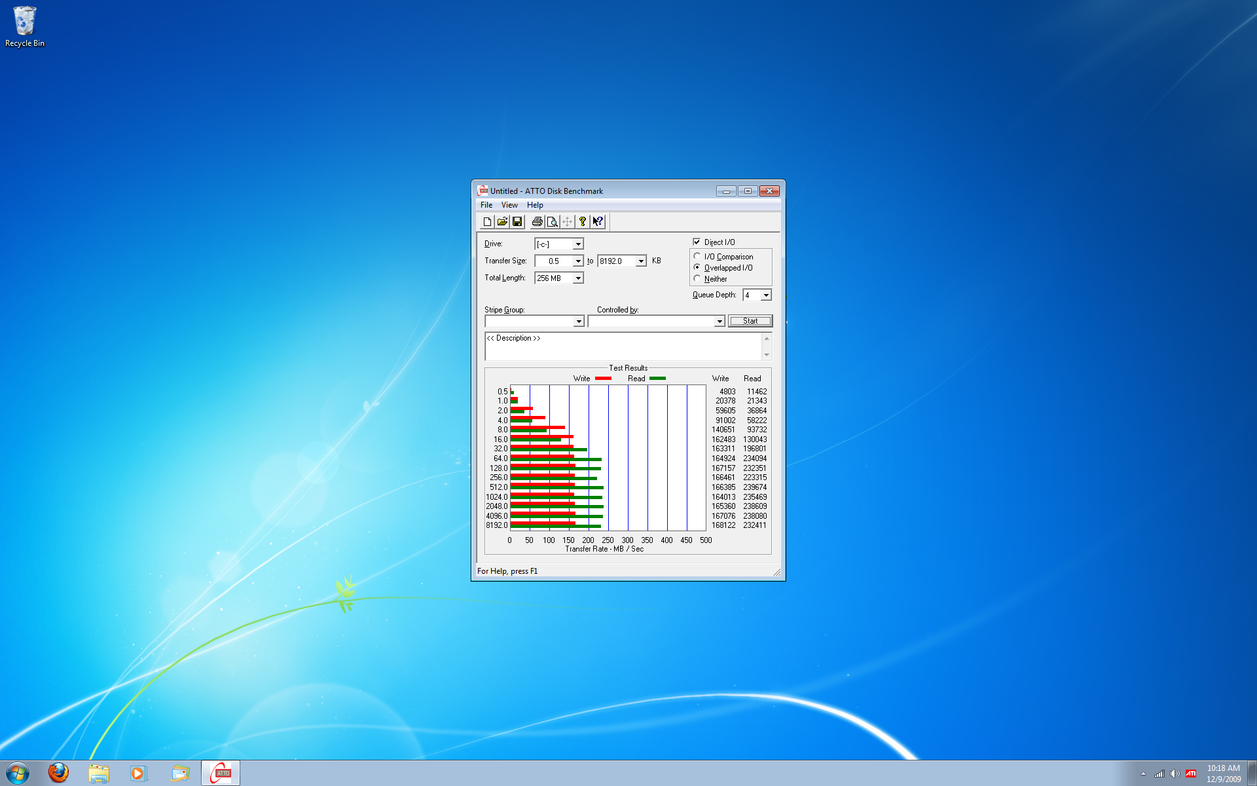Click into the Description text box
This screenshot has height=786, width=1257.
click(622, 346)
